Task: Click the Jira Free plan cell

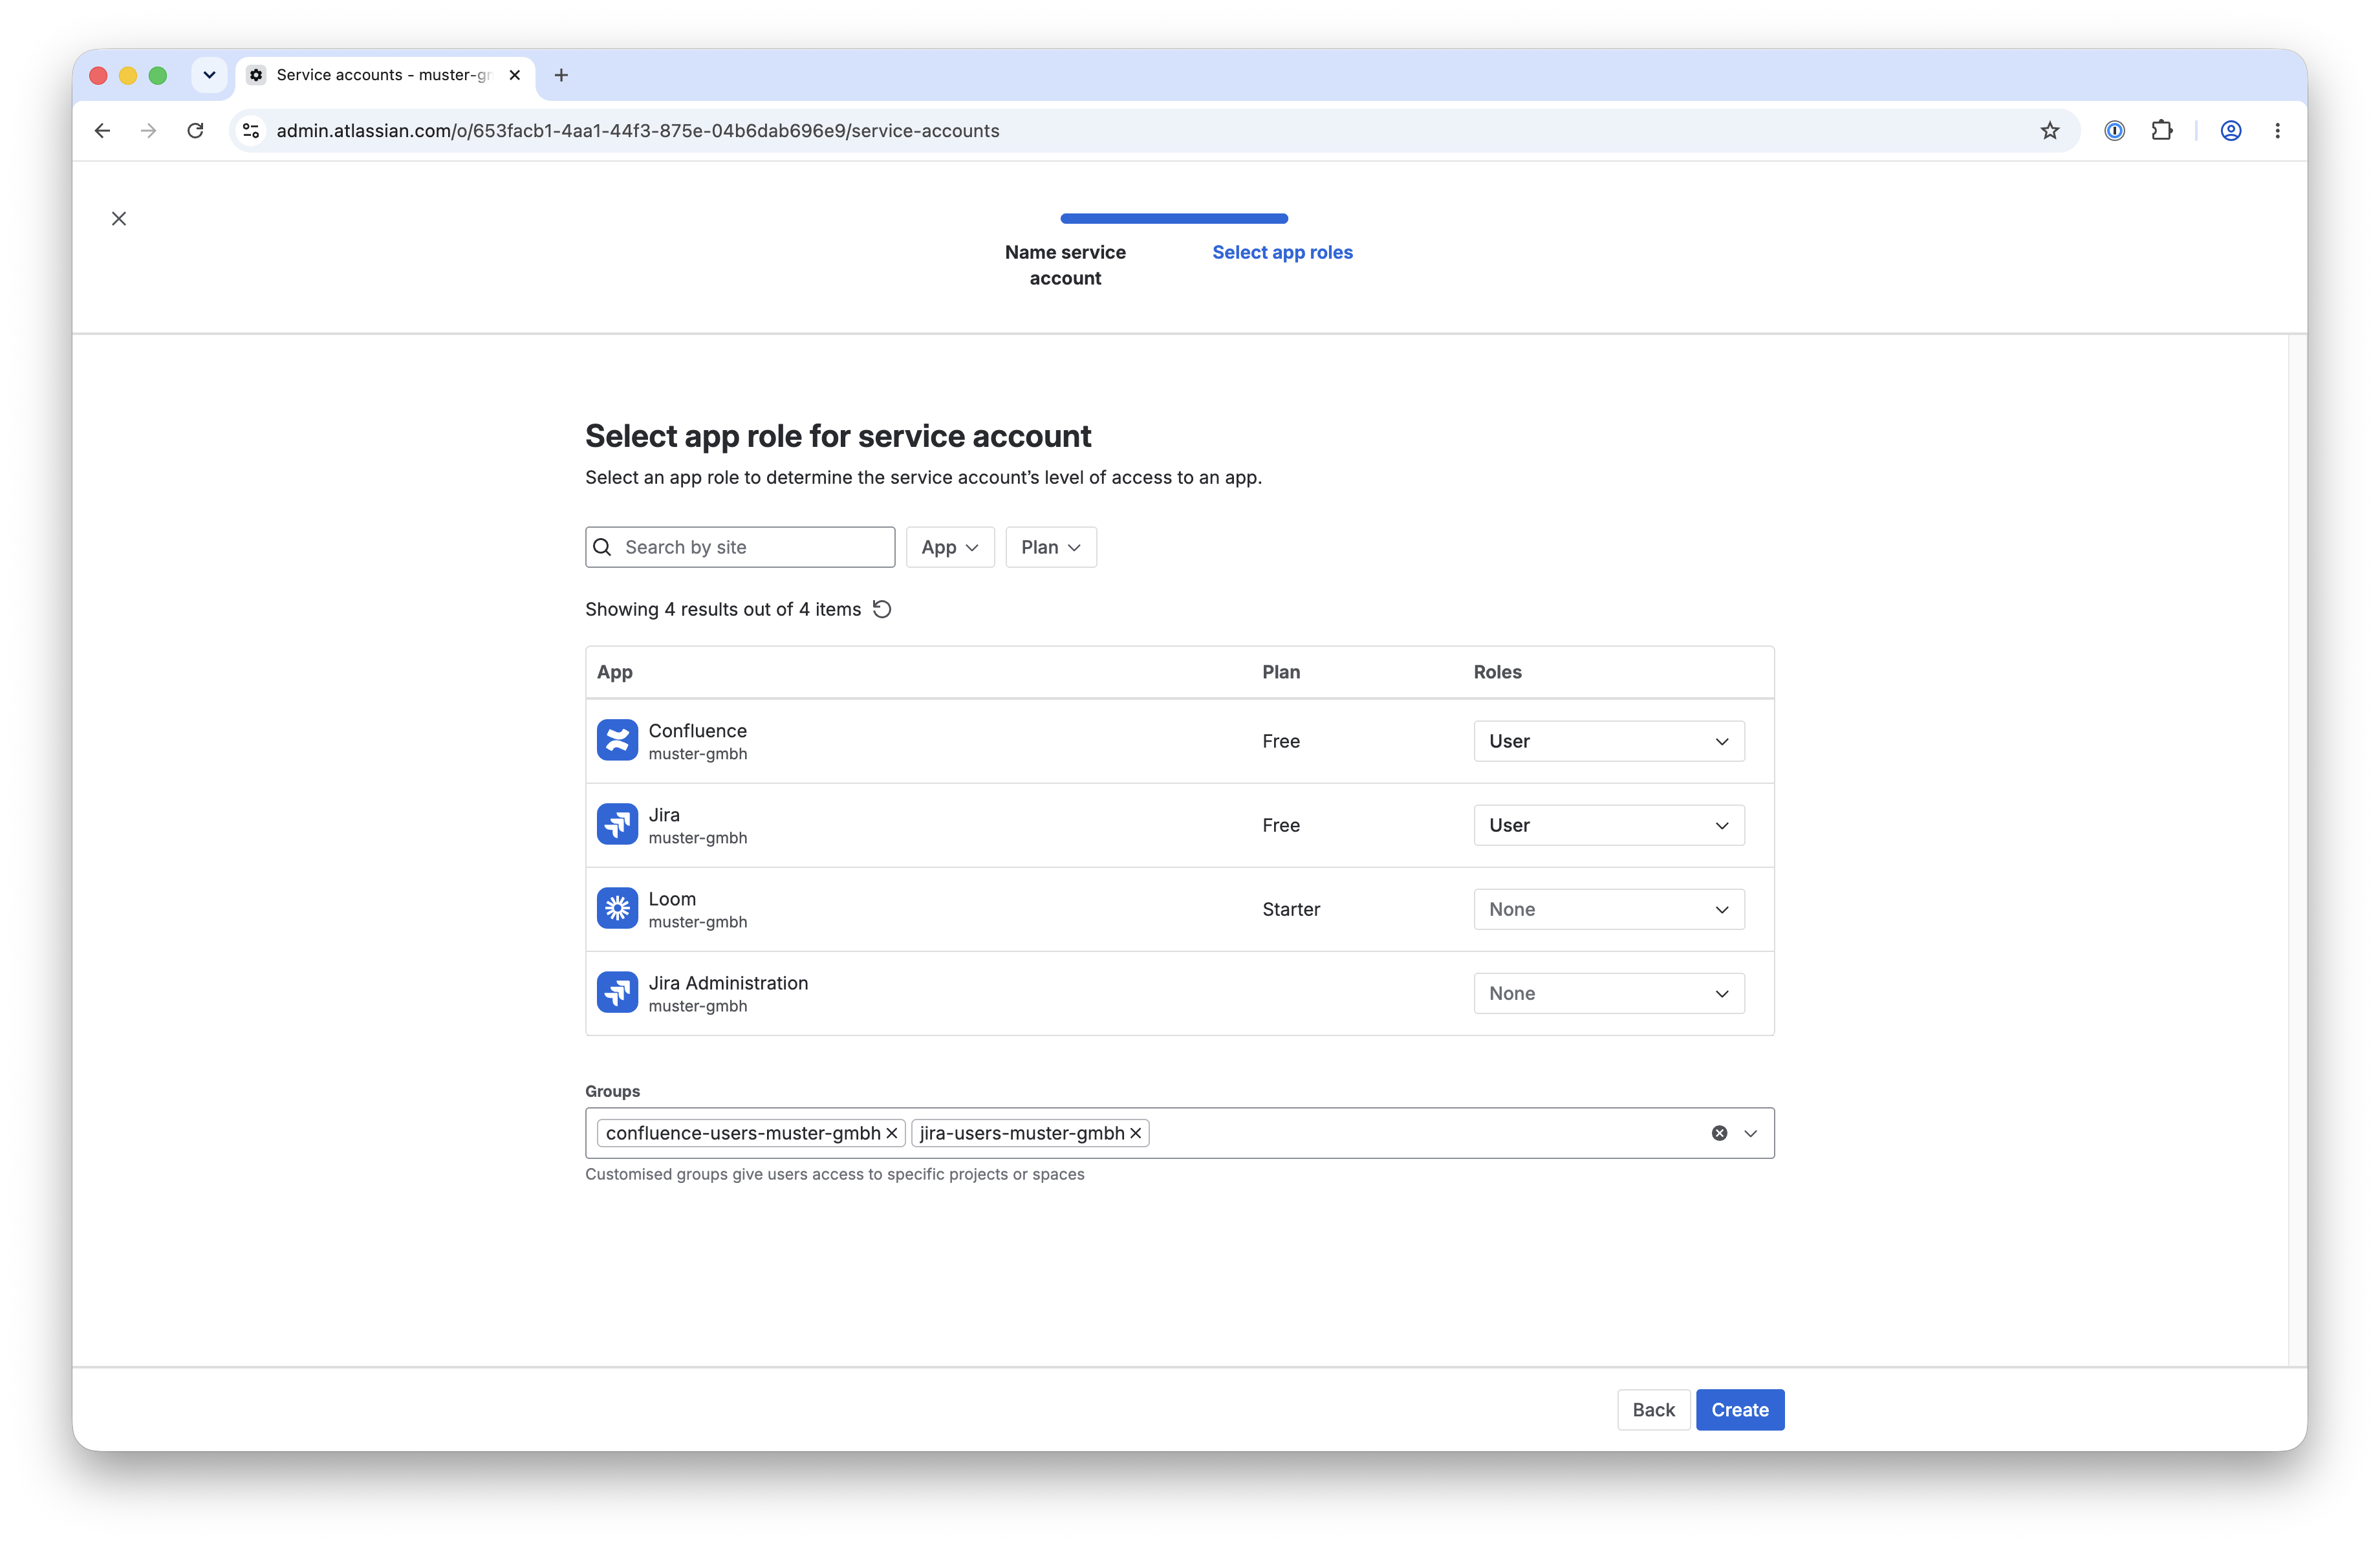Action: click(x=1281, y=825)
